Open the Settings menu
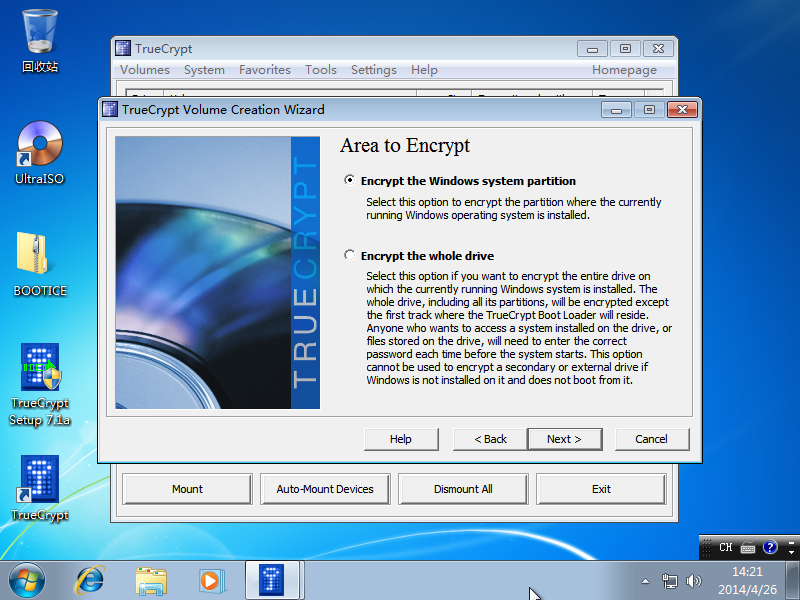 click(373, 70)
